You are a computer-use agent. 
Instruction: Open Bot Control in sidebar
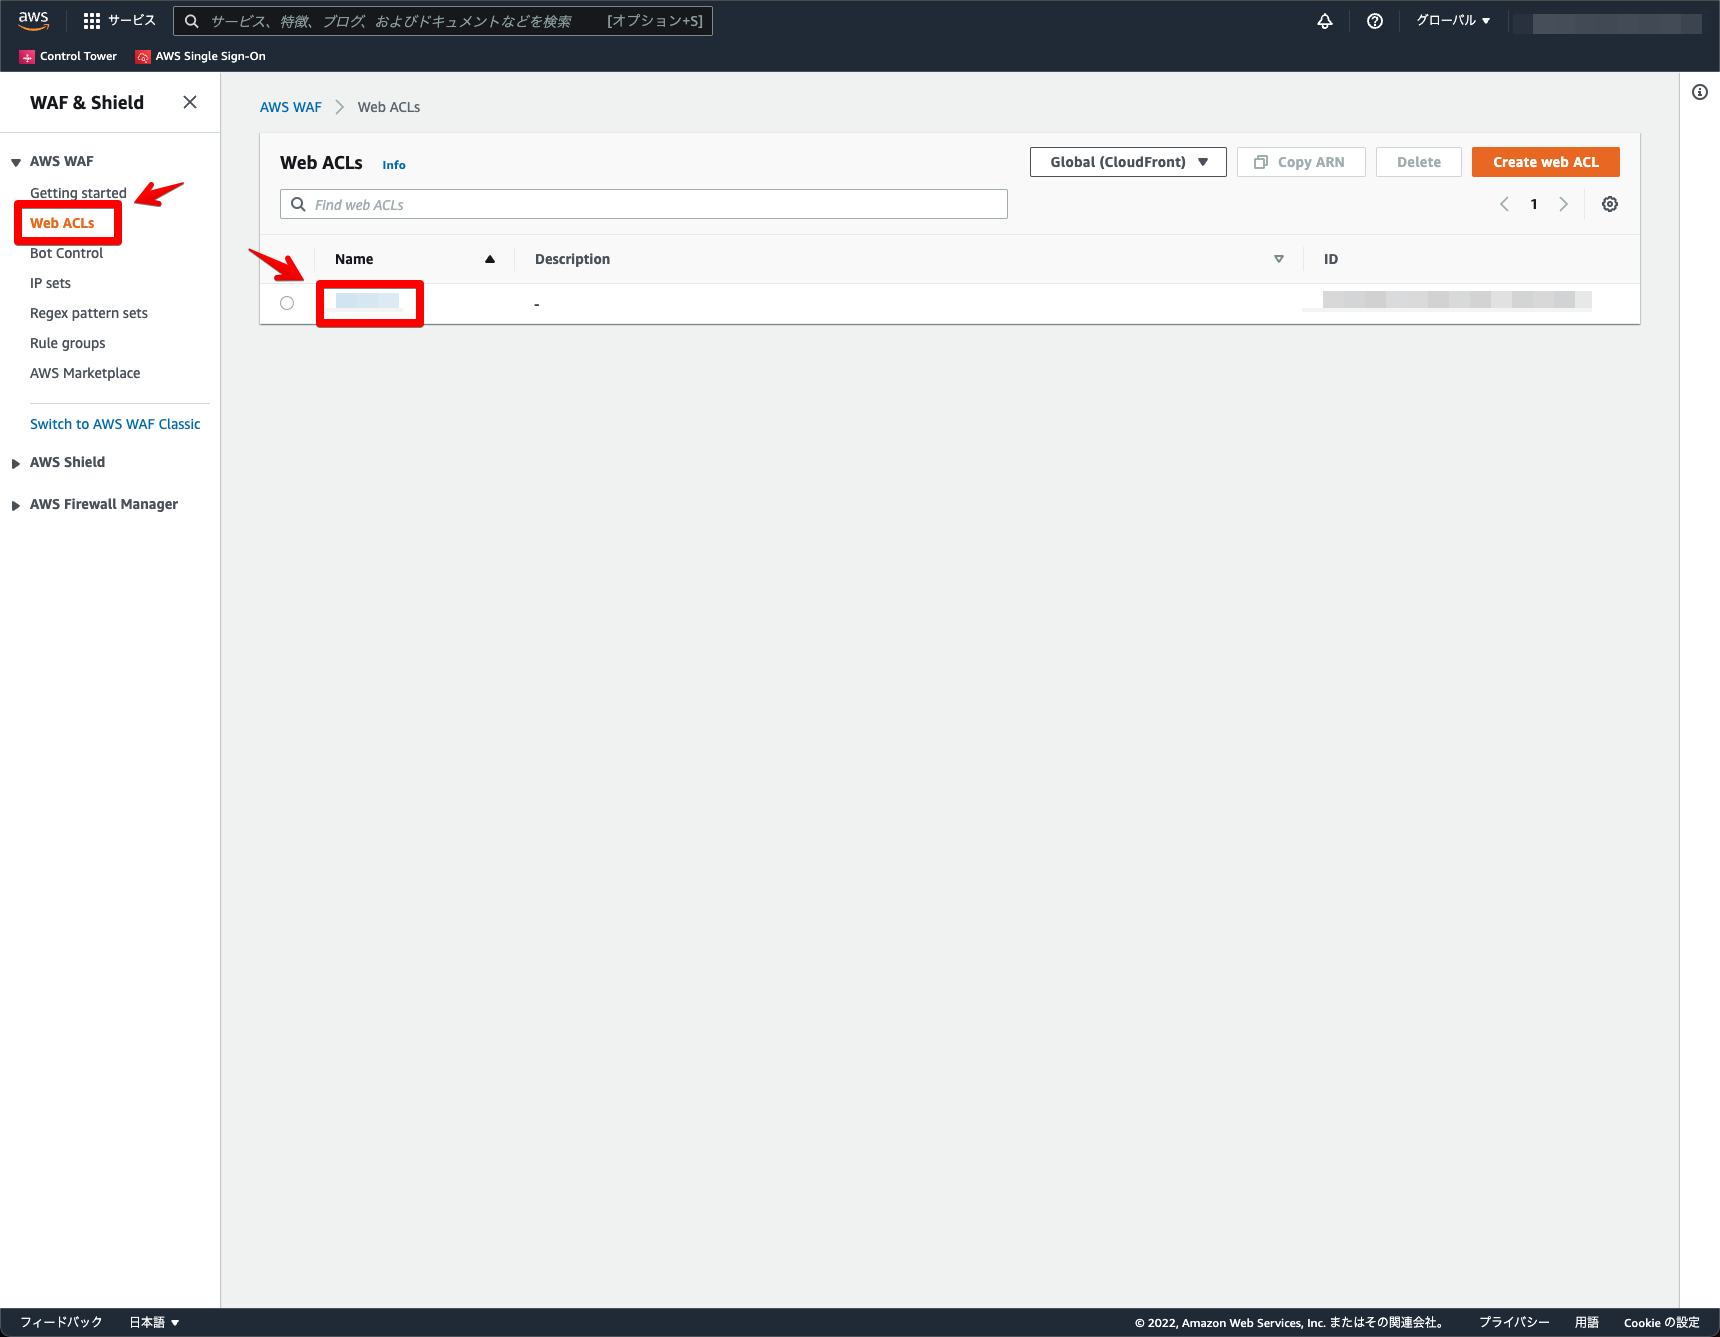click(66, 253)
